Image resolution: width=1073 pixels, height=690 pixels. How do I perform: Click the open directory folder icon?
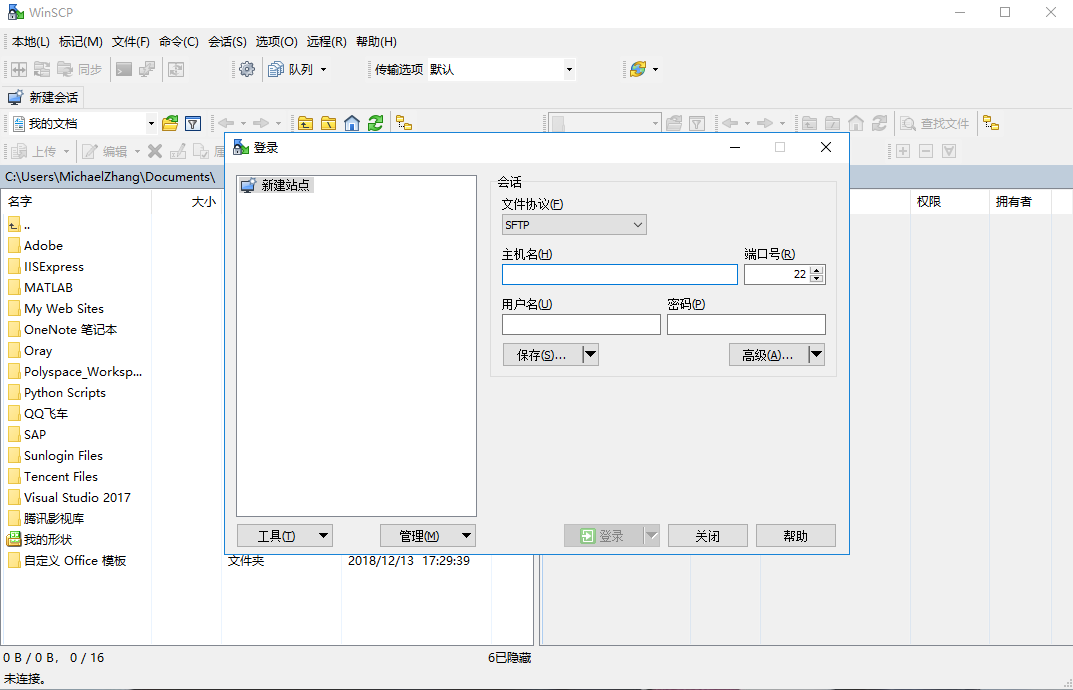tap(169, 122)
